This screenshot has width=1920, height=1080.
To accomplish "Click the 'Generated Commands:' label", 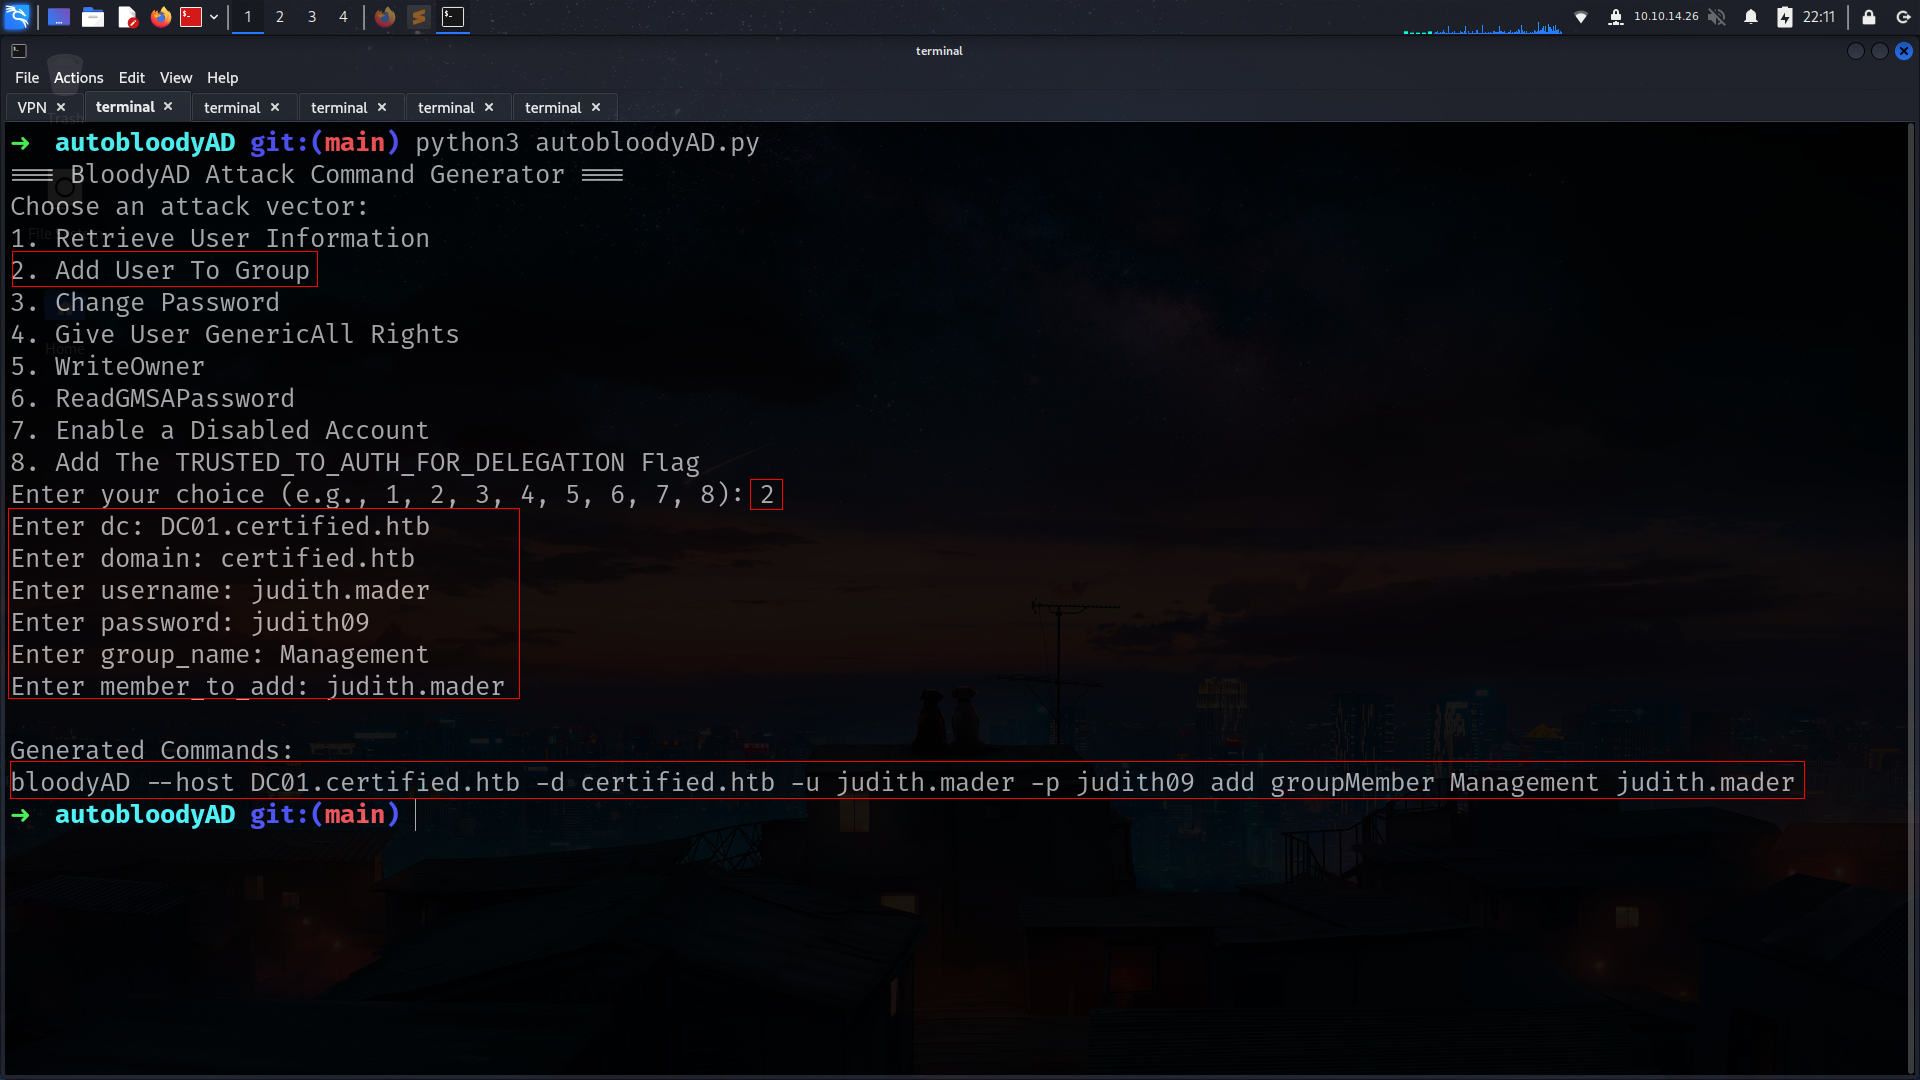I will point(152,751).
